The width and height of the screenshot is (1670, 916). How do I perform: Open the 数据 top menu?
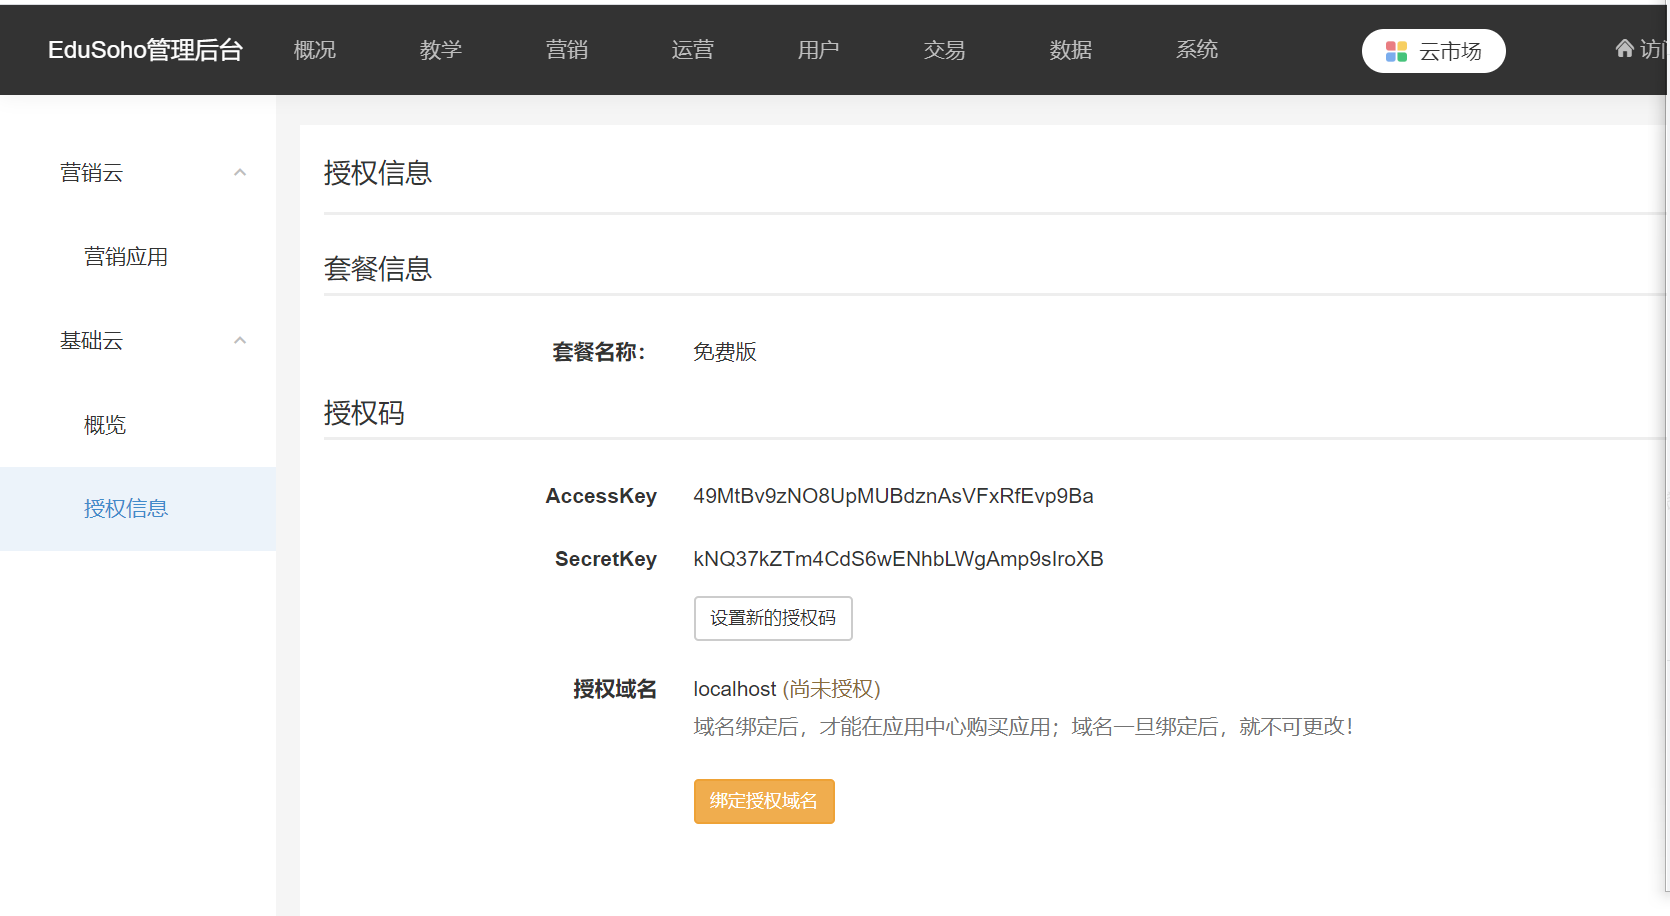click(x=1071, y=50)
